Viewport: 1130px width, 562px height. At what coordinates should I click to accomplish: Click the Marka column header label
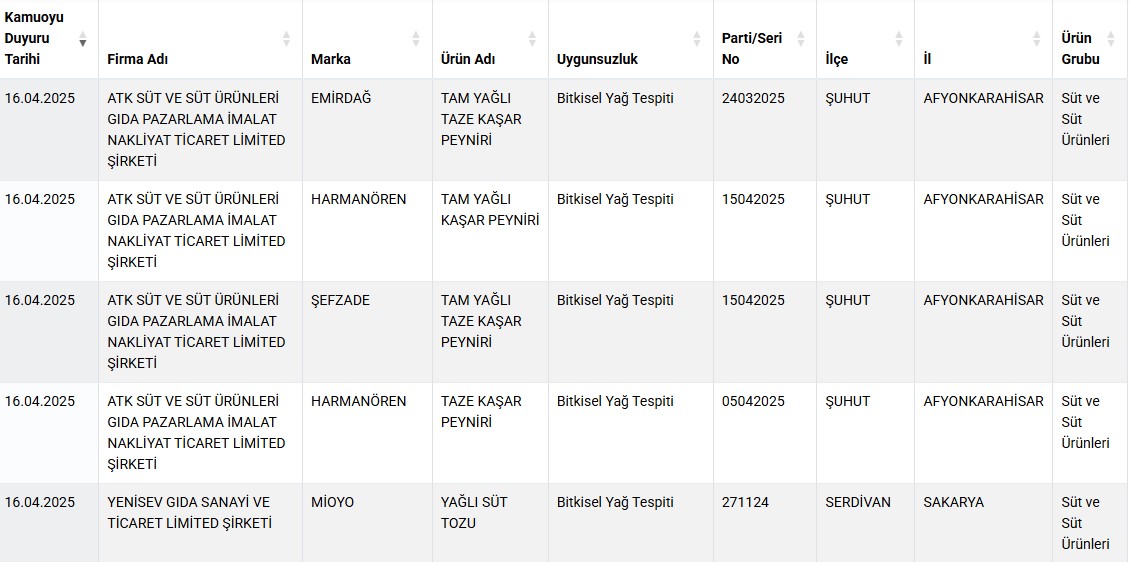pyautogui.click(x=331, y=59)
